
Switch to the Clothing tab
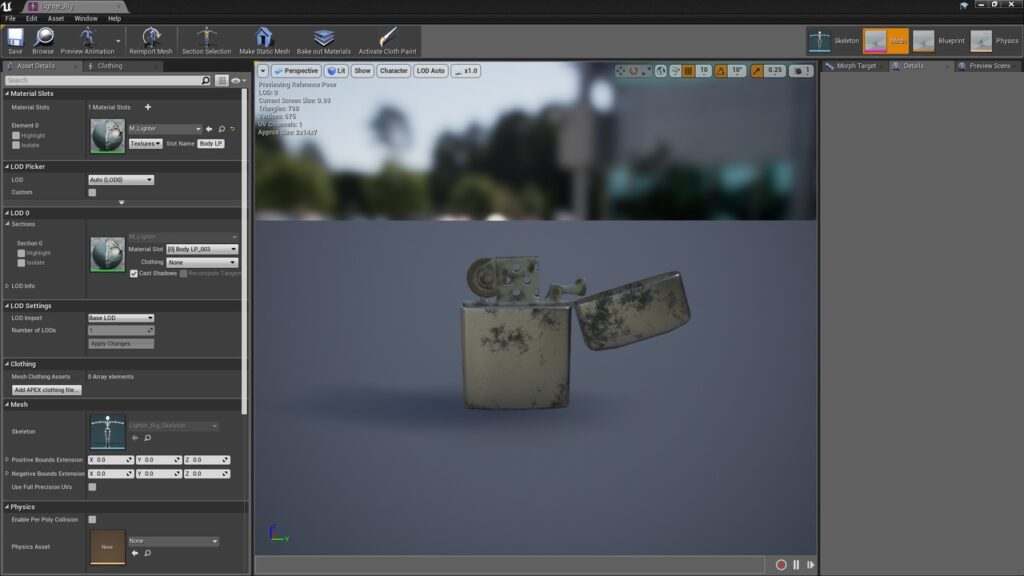pos(109,66)
